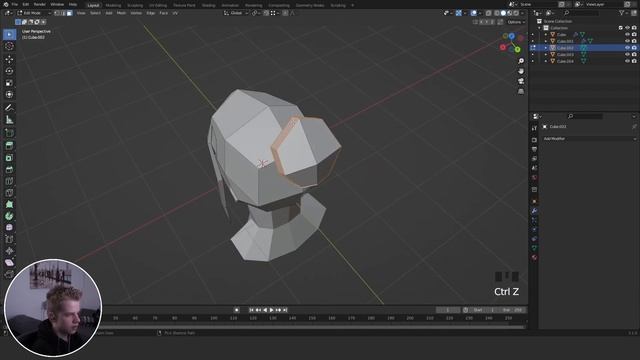Select the Smooth vertices tool
The height and width of the screenshot is (360, 640).
(x=9, y=228)
